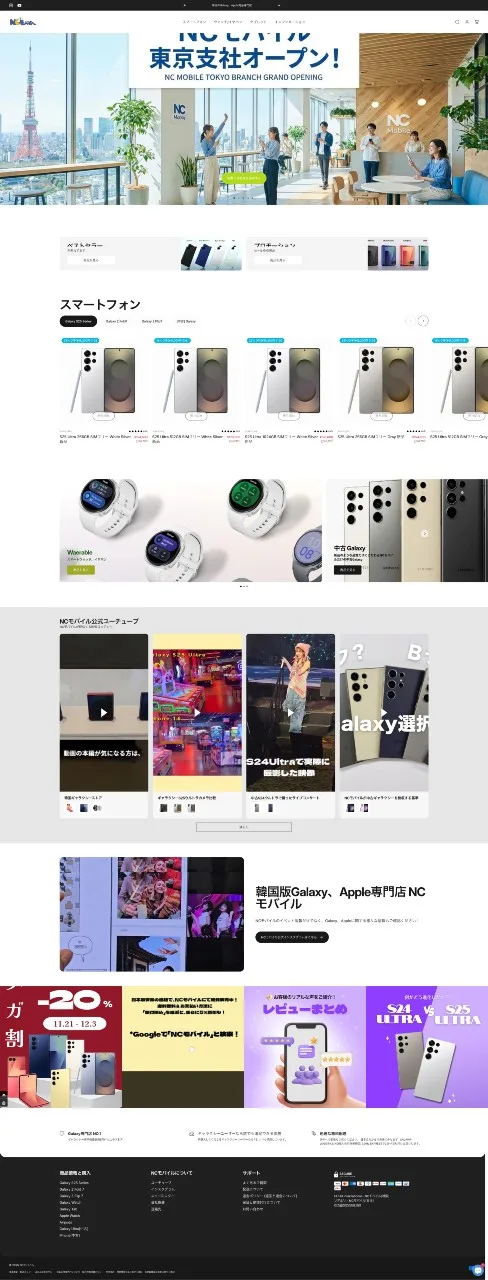This screenshot has height=1280, width=488.
Task: Click the green button on the Wearable banner
Action: click(x=80, y=569)
